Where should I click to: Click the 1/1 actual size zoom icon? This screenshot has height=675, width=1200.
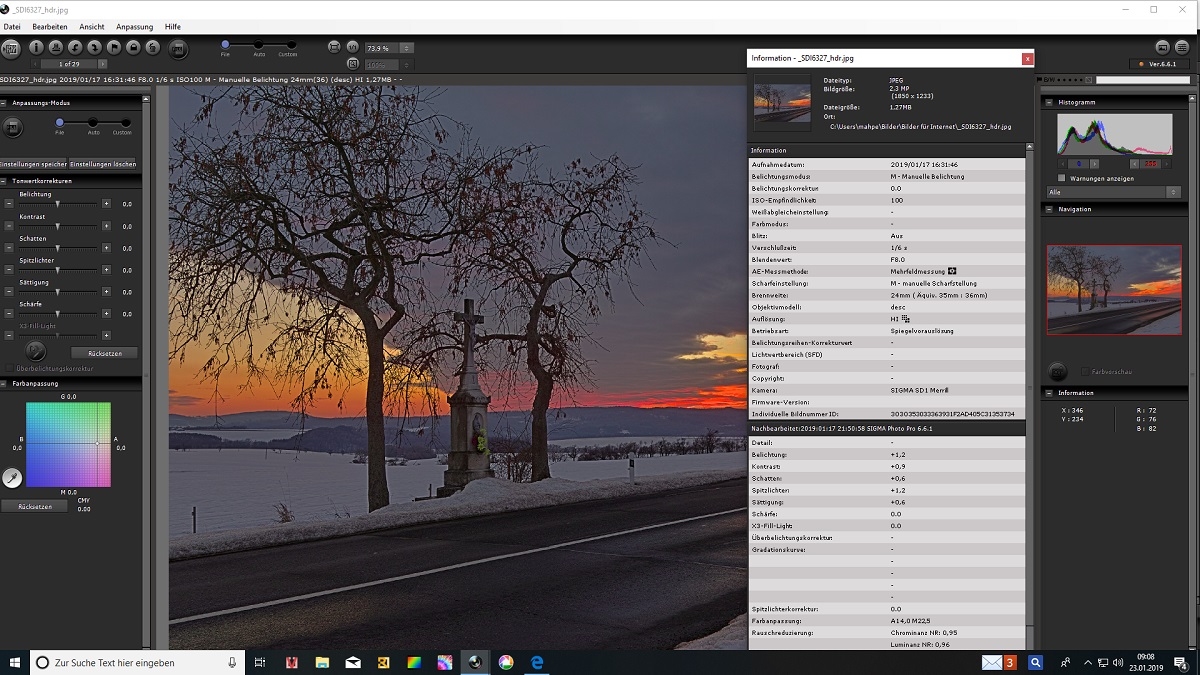coord(353,47)
